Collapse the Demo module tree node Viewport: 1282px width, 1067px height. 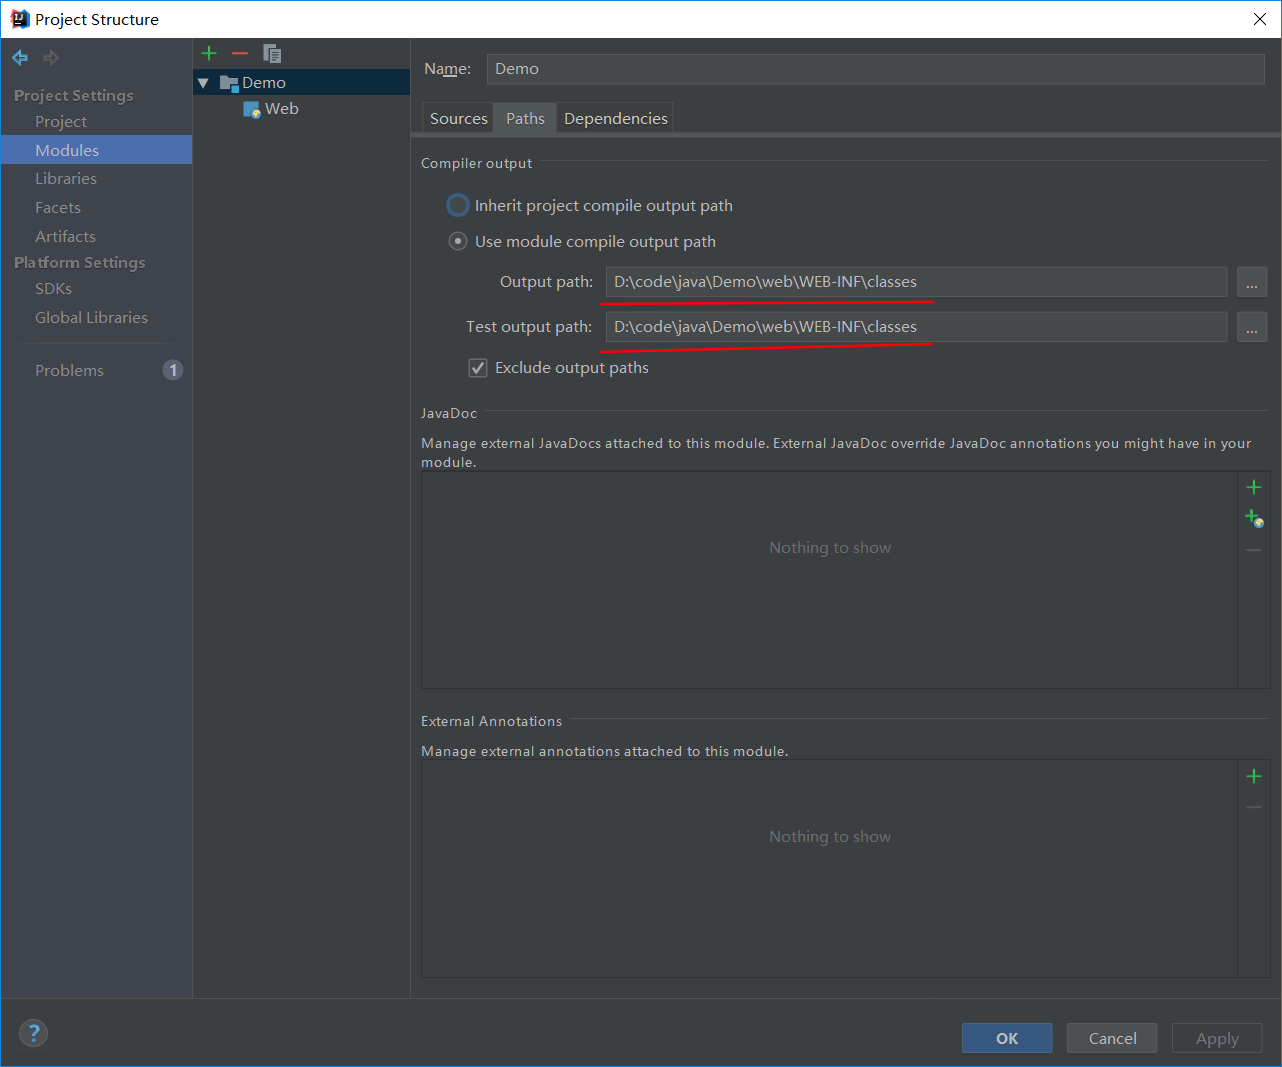tap(204, 83)
